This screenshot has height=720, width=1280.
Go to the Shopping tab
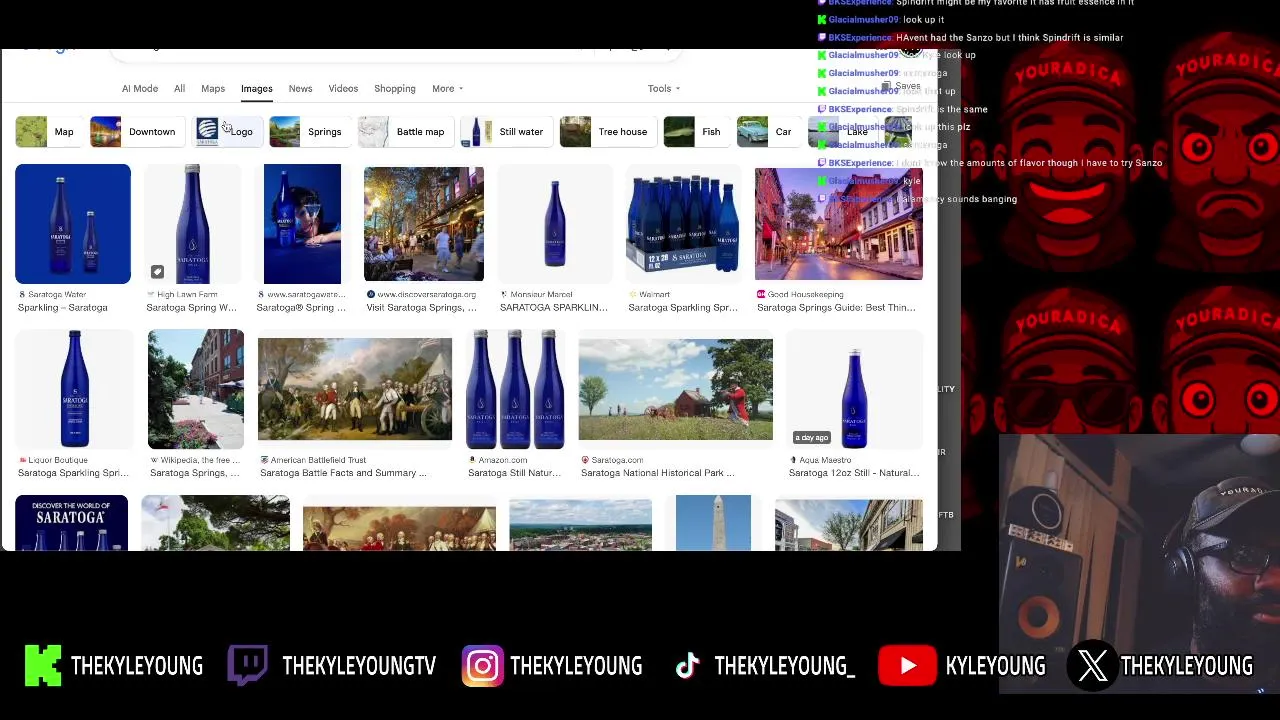pos(395,89)
